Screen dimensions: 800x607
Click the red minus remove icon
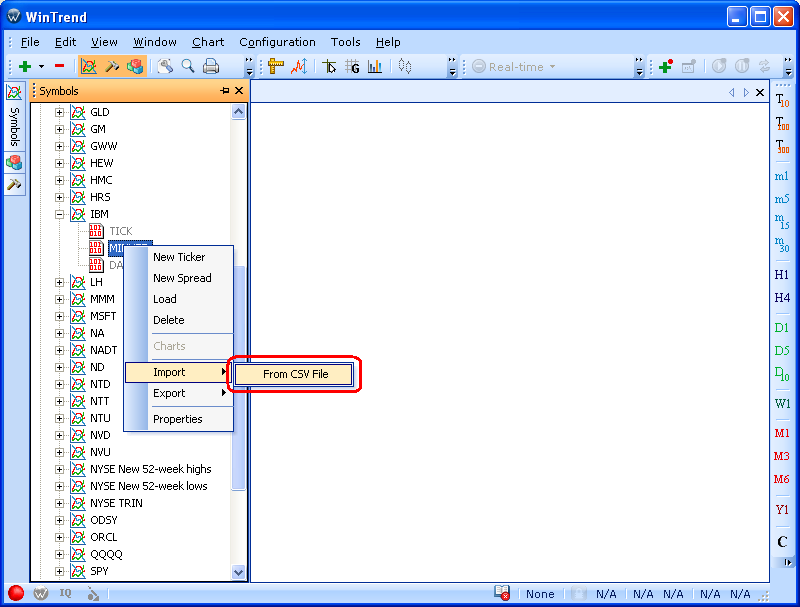pyautogui.click(x=59, y=66)
